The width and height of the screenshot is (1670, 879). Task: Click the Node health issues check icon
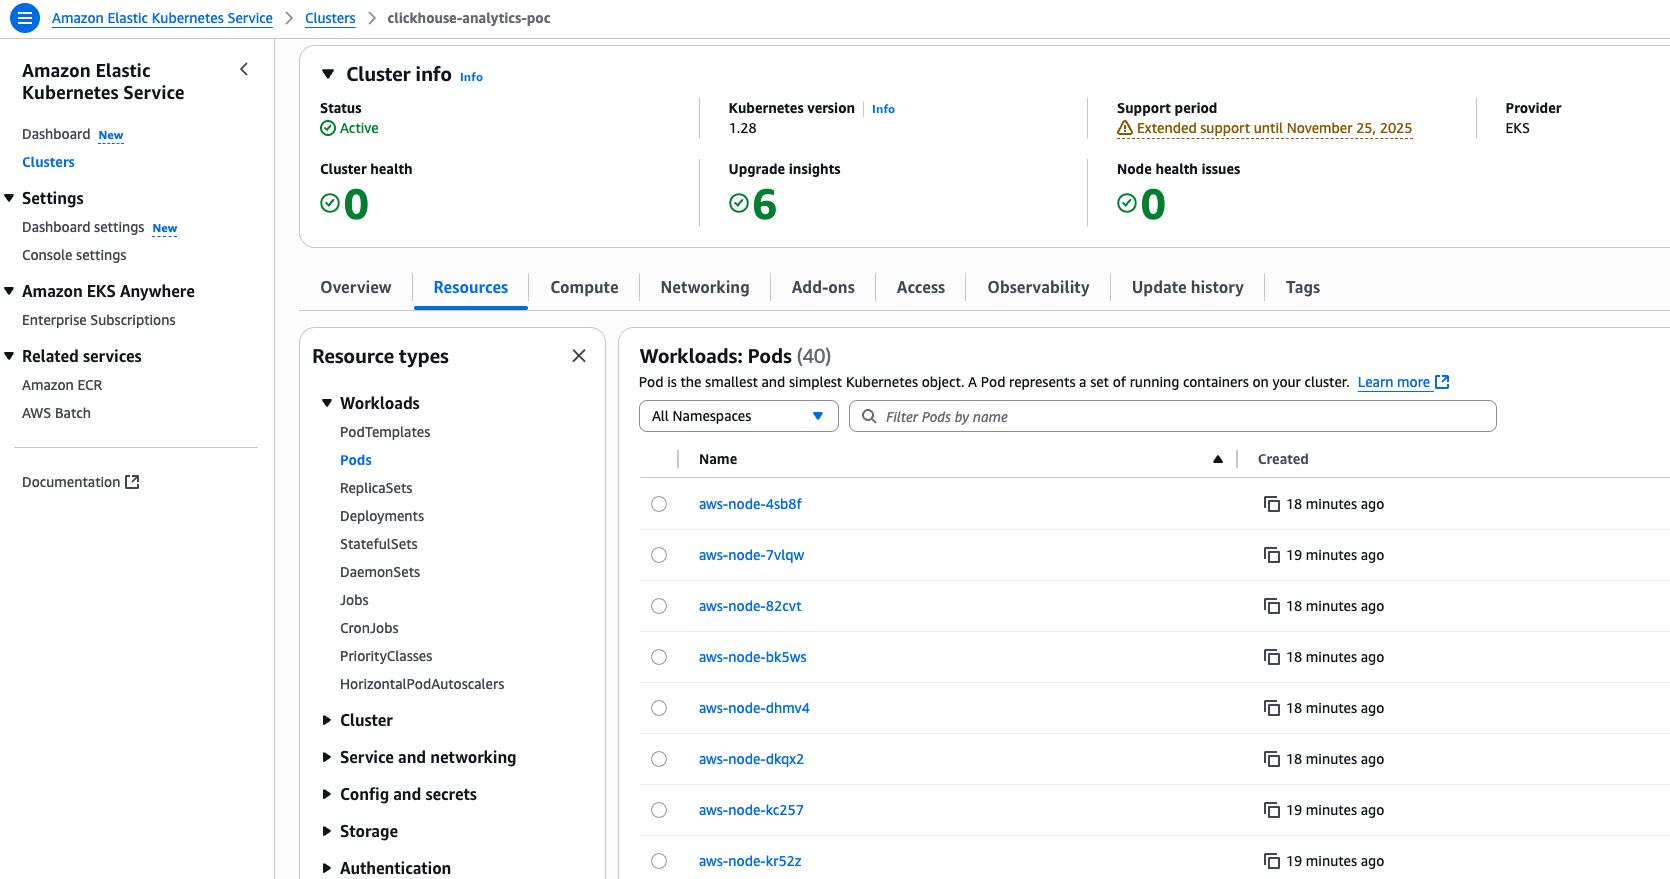(x=1127, y=203)
